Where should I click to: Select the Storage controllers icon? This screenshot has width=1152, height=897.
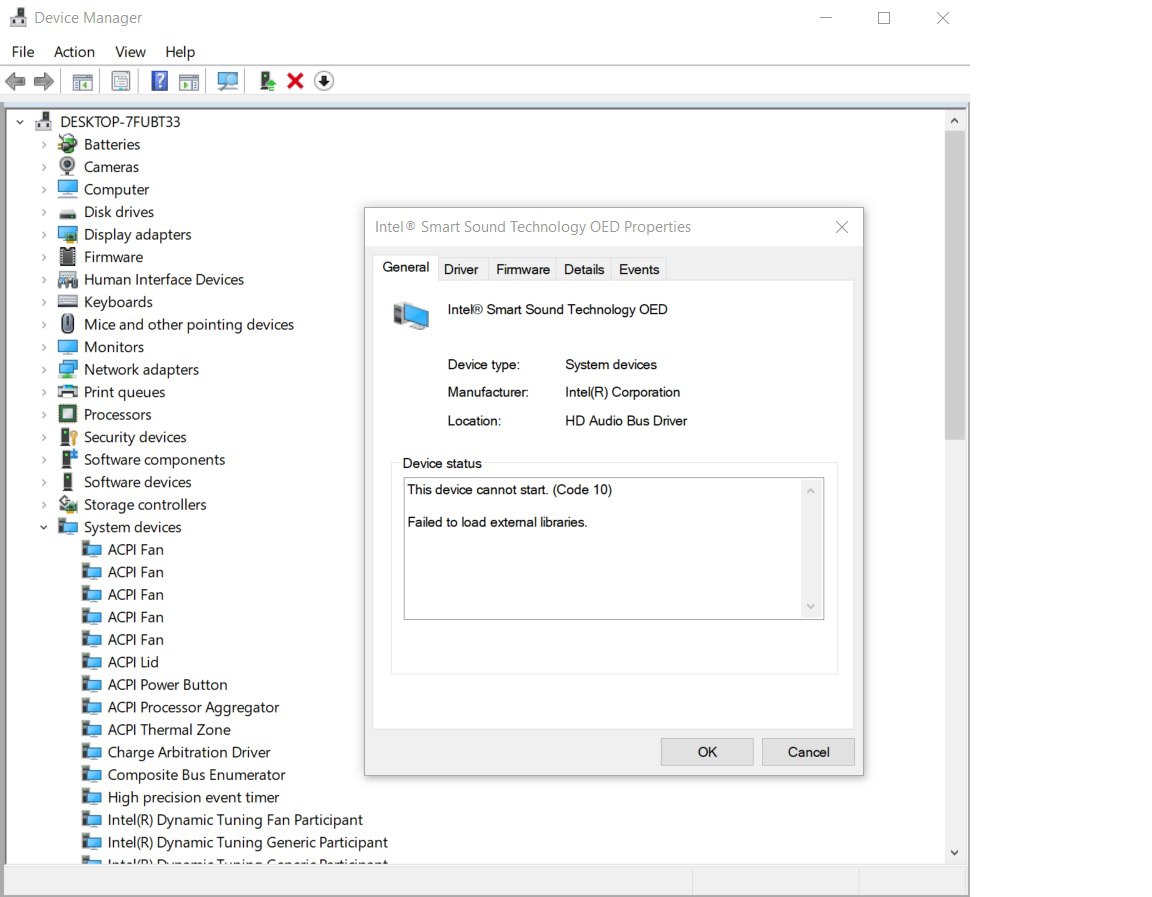68,505
